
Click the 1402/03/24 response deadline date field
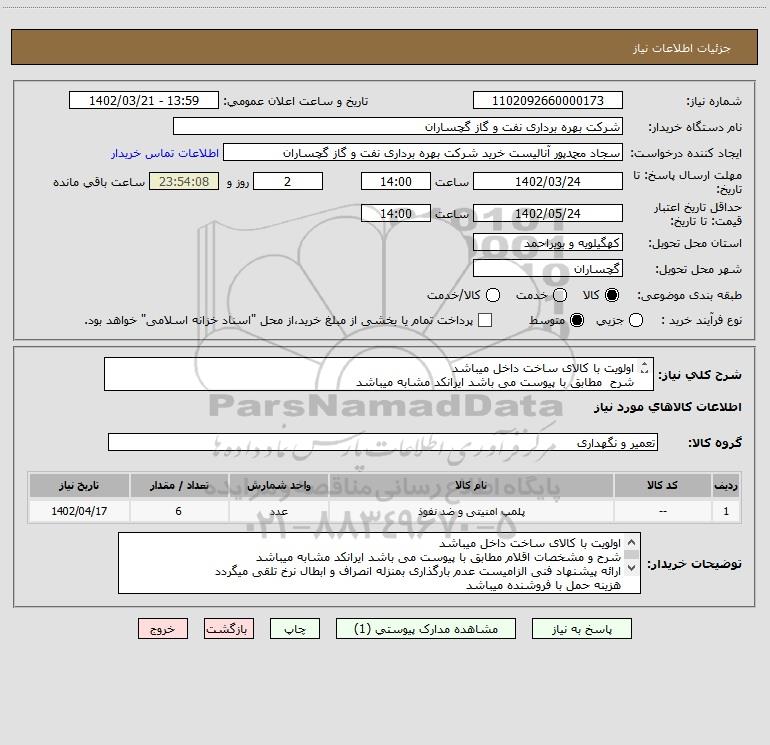pyautogui.click(x=548, y=181)
